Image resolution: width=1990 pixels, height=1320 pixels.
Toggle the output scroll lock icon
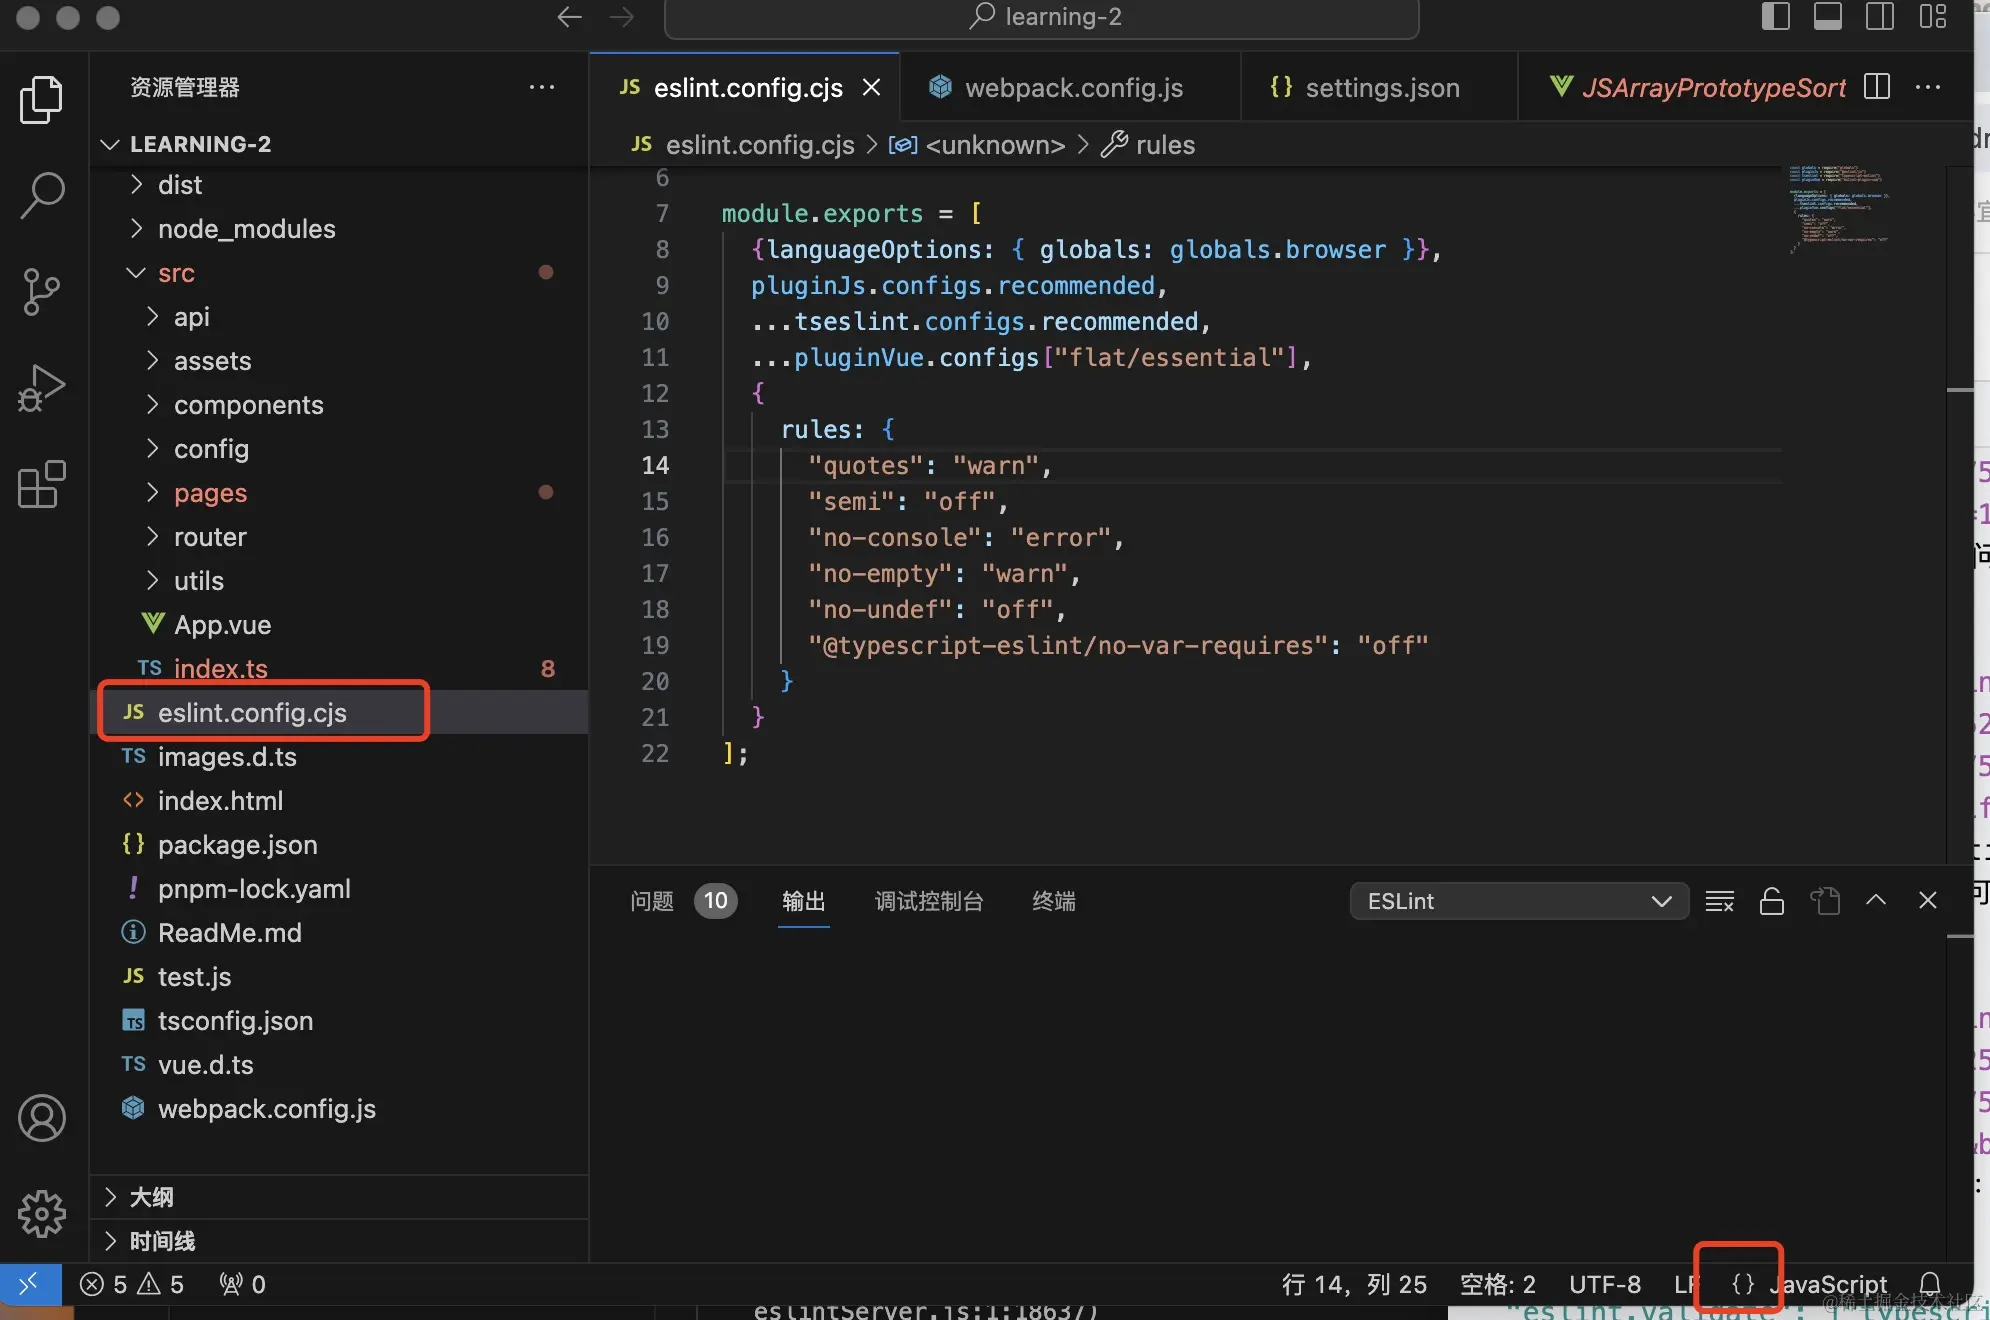1771,901
